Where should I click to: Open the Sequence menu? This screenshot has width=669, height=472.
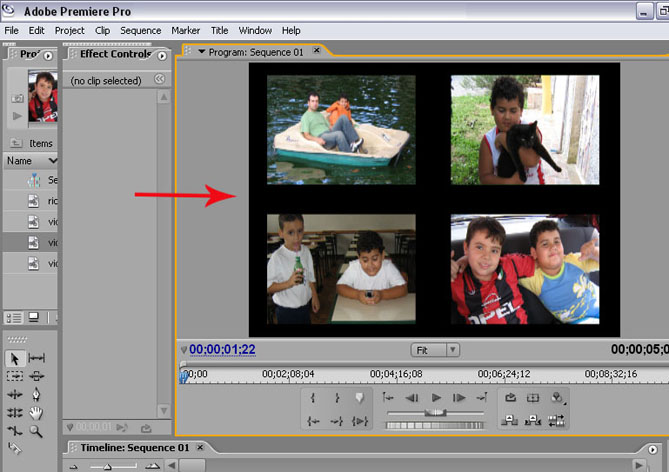[x=140, y=31]
